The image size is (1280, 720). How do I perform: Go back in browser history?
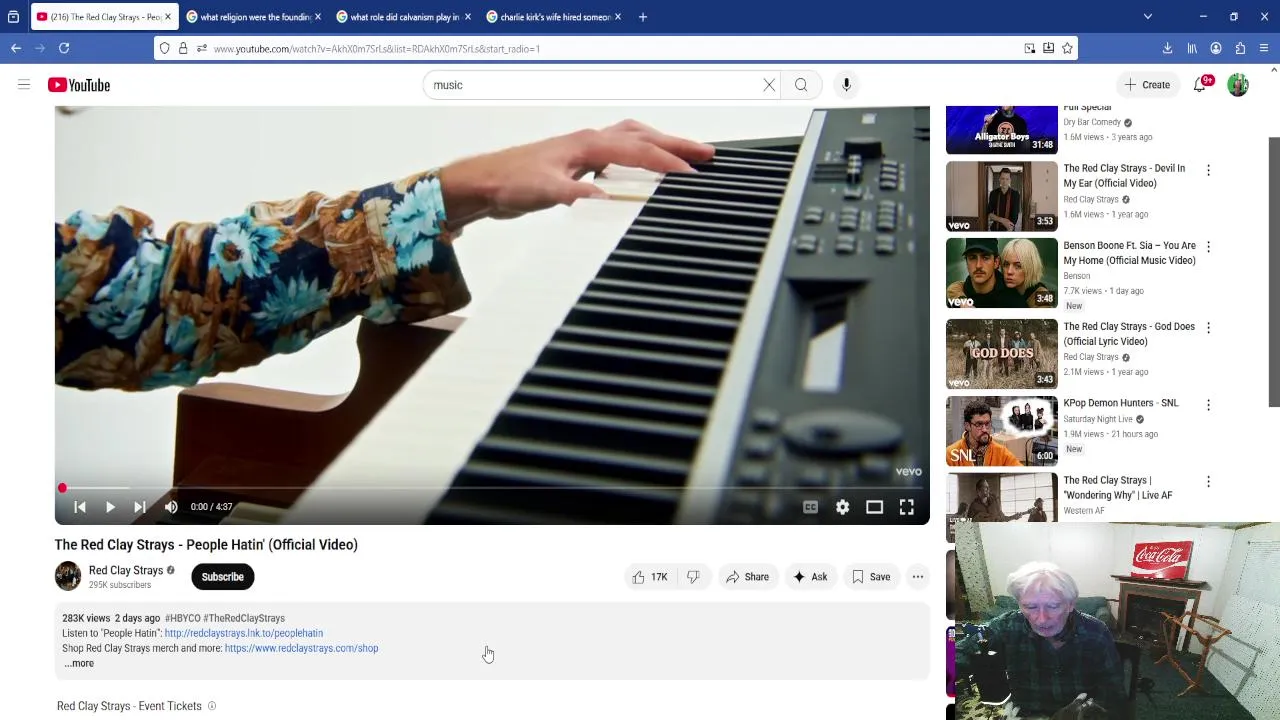click(x=16, y=48)
